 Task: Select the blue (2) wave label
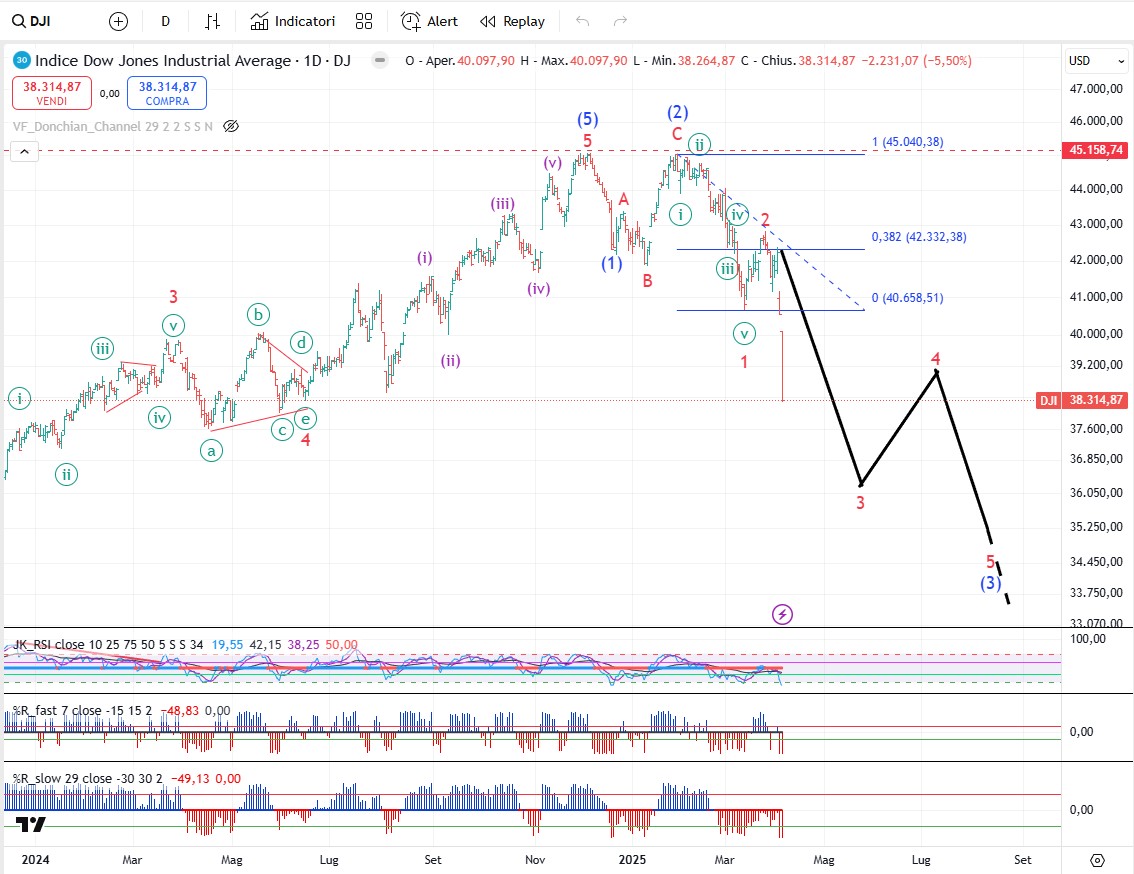pyautogui.click(x=678, y=112)
